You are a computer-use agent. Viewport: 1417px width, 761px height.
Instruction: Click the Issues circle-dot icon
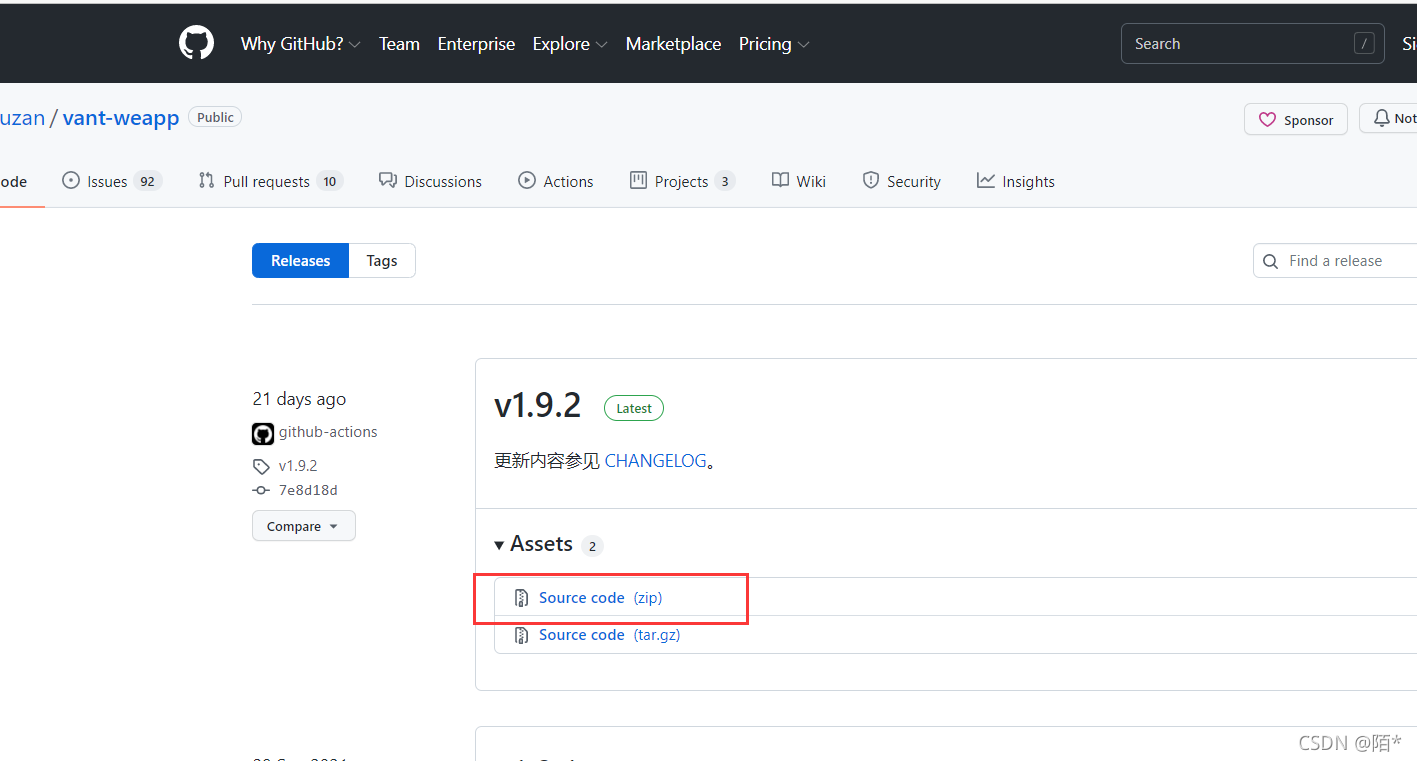(x=71, y=180)
